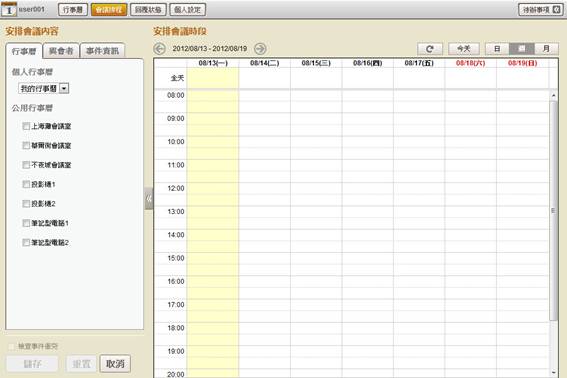Check the 筆記型電腦2 checkbox

(26, 242)
